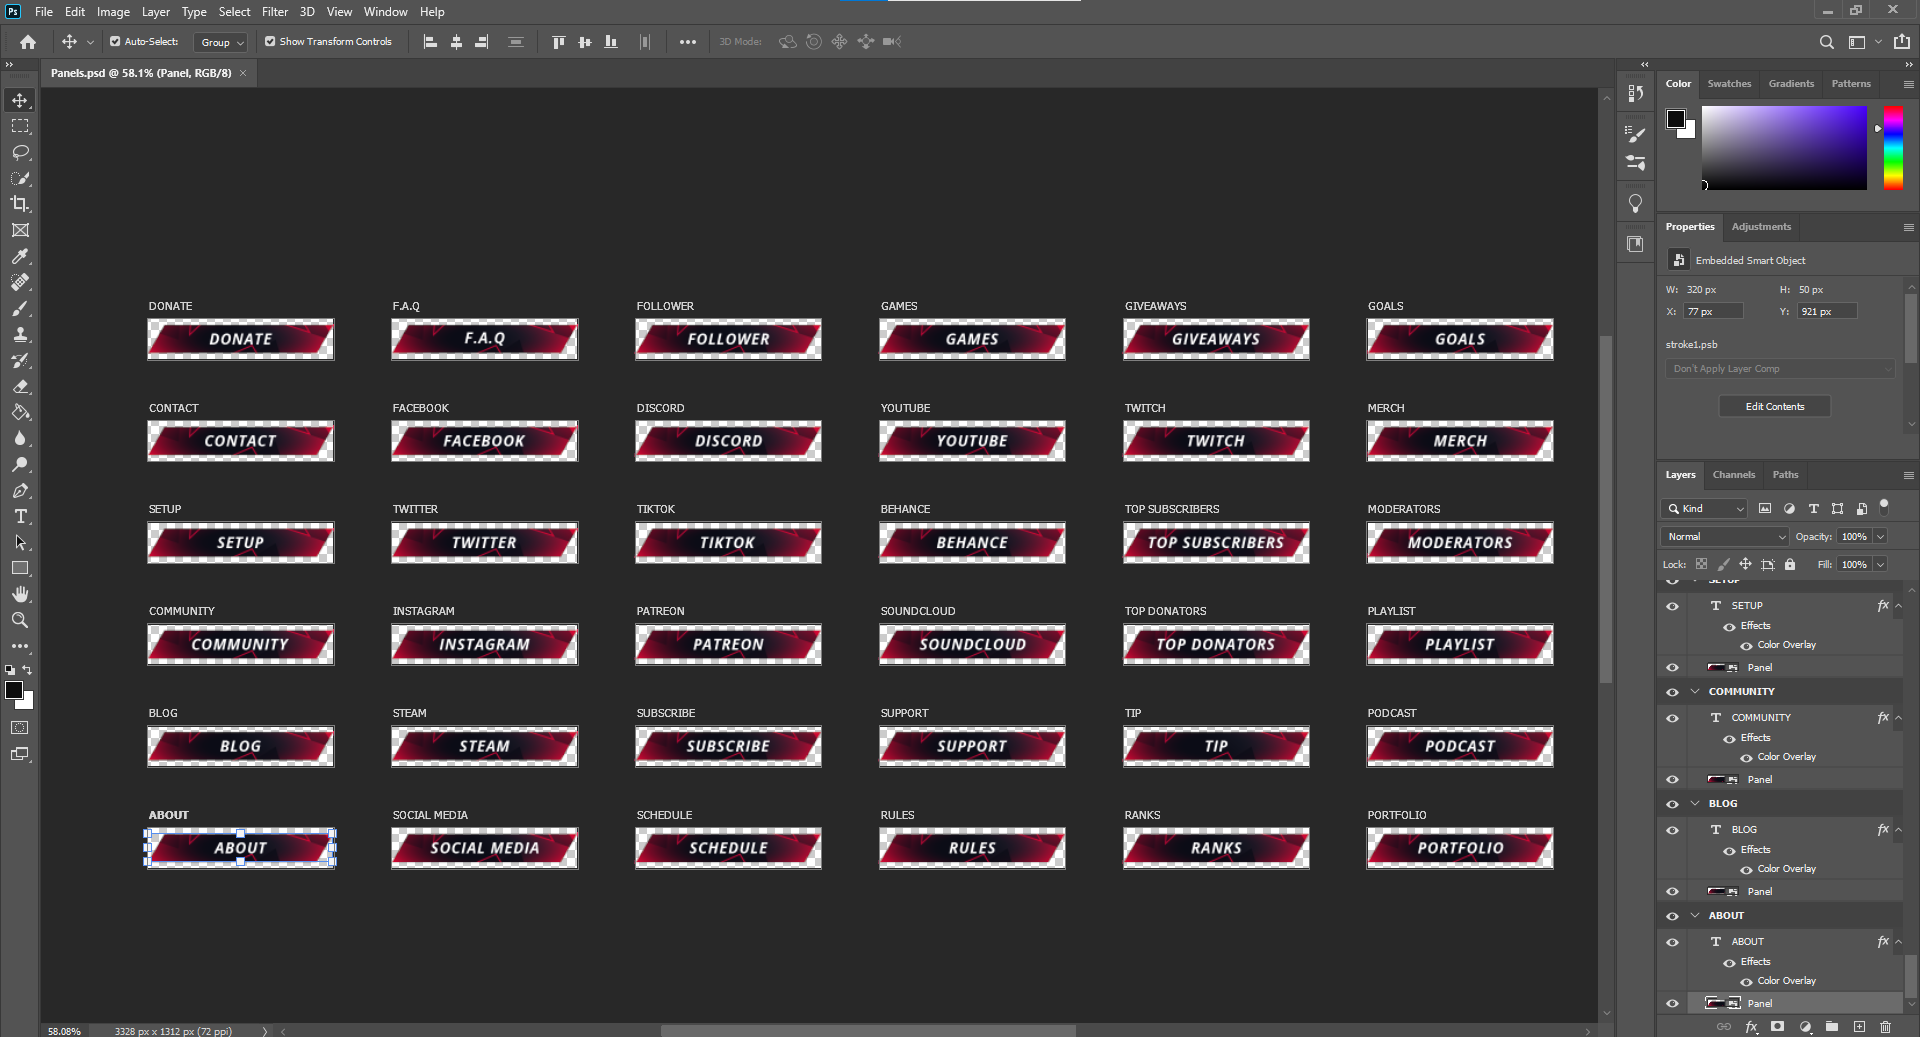Hide the BLOG text layer
The width and height of the screenshot is (1920, 1037).
[1672, 830]
